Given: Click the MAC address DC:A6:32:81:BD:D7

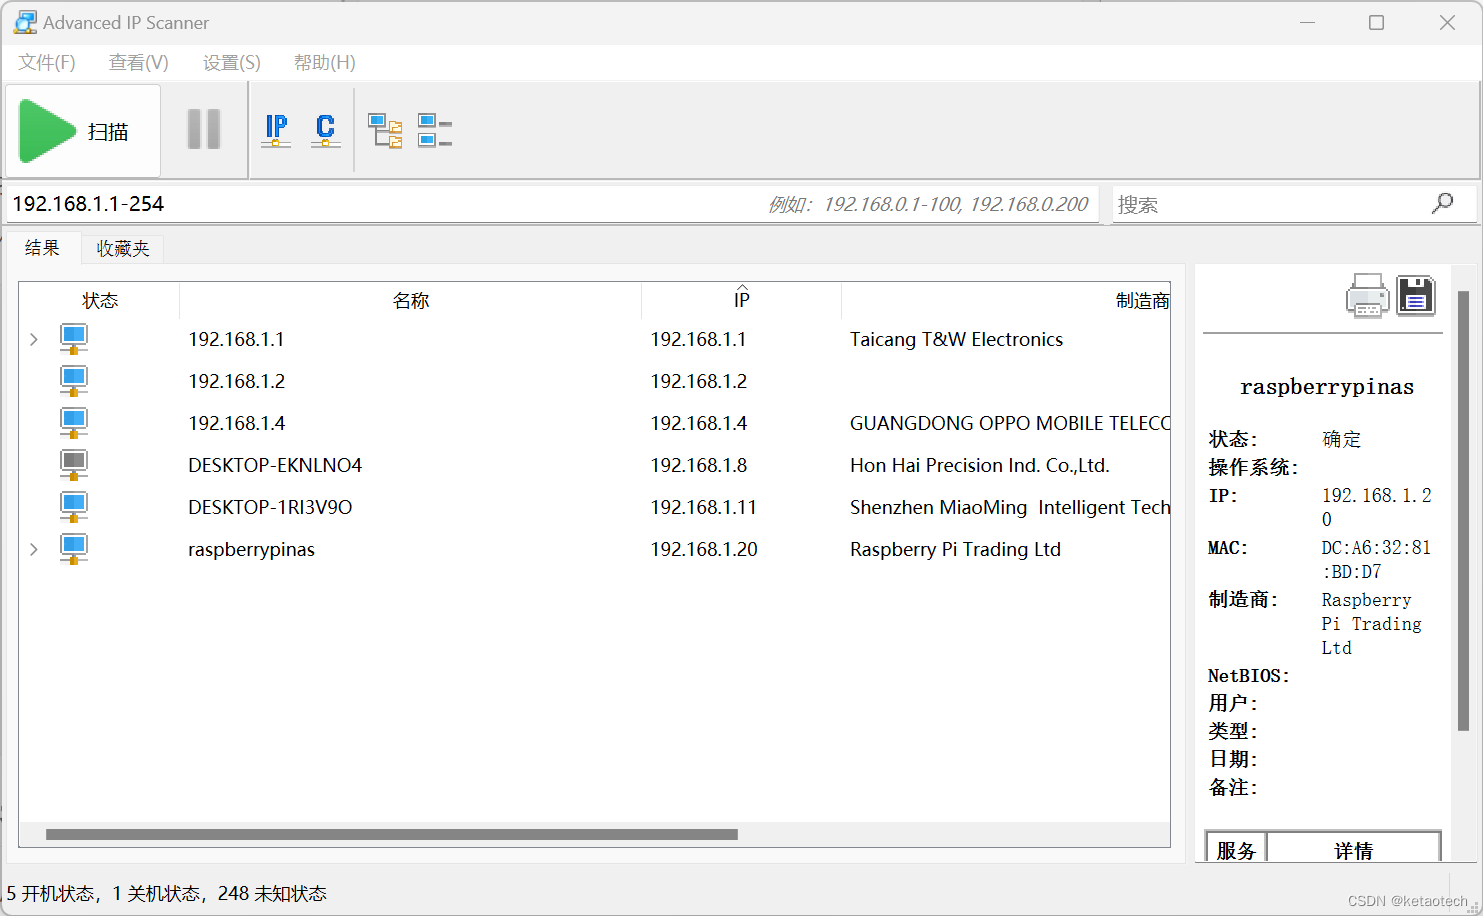Looking at the screenshot, I should 1376,560.
